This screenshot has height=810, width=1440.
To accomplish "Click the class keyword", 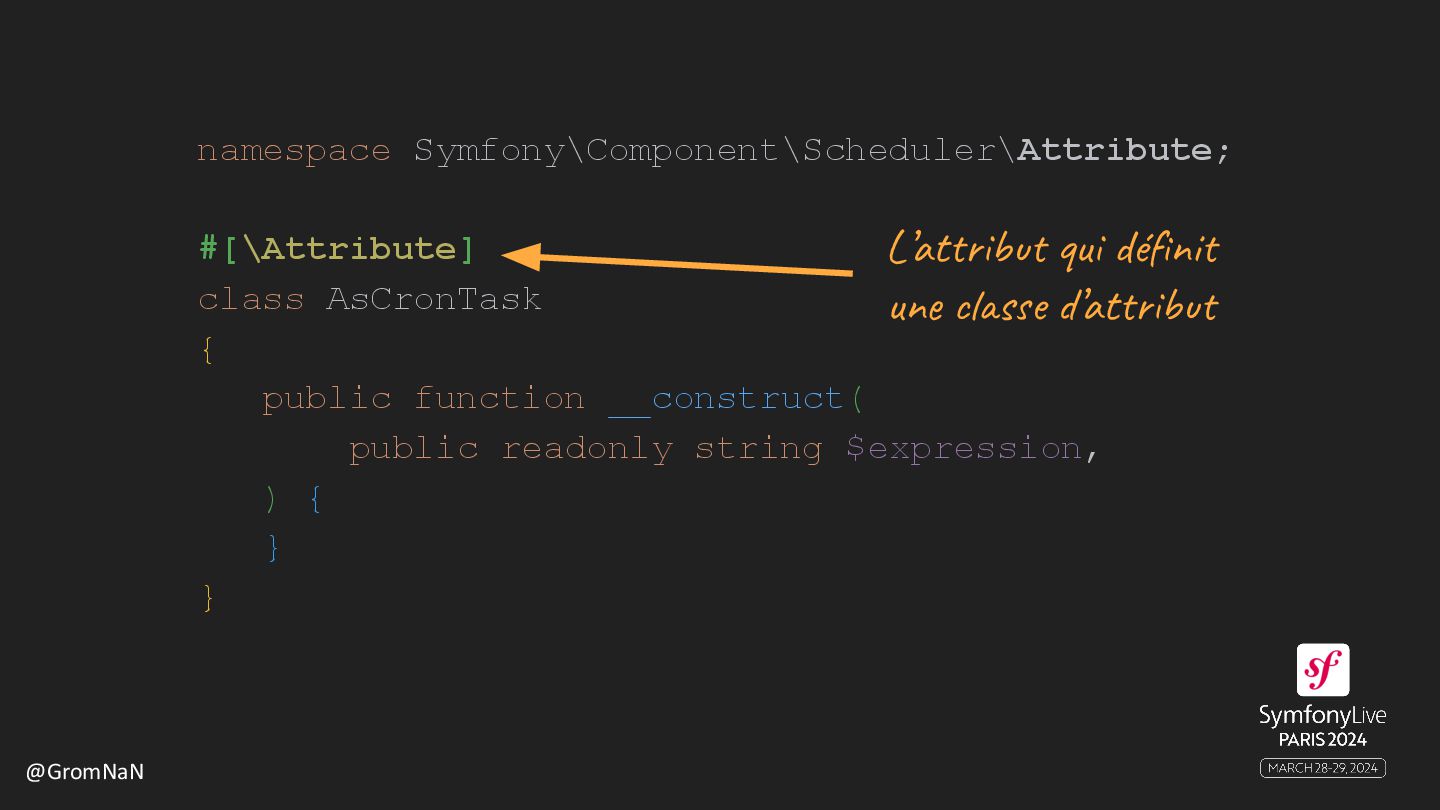I will click(x=251, y=299).
